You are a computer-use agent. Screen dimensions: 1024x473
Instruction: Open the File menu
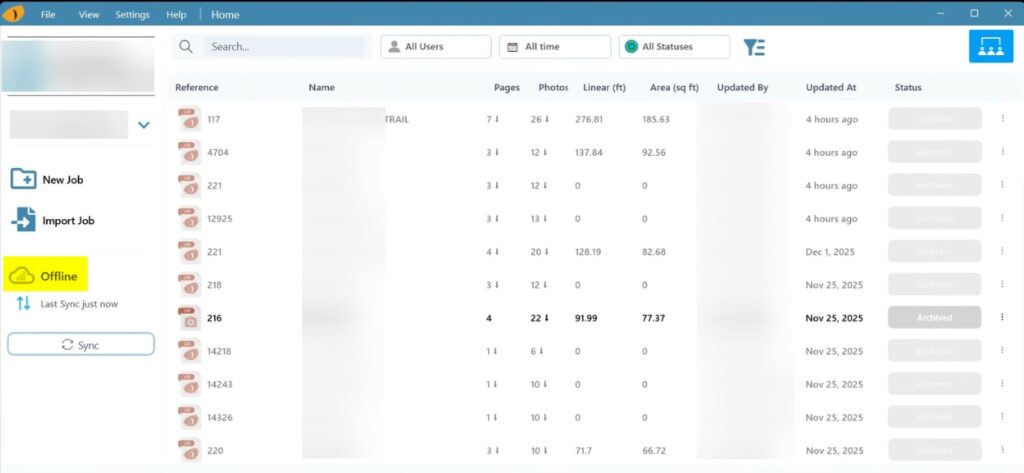[x=48, y=15]
